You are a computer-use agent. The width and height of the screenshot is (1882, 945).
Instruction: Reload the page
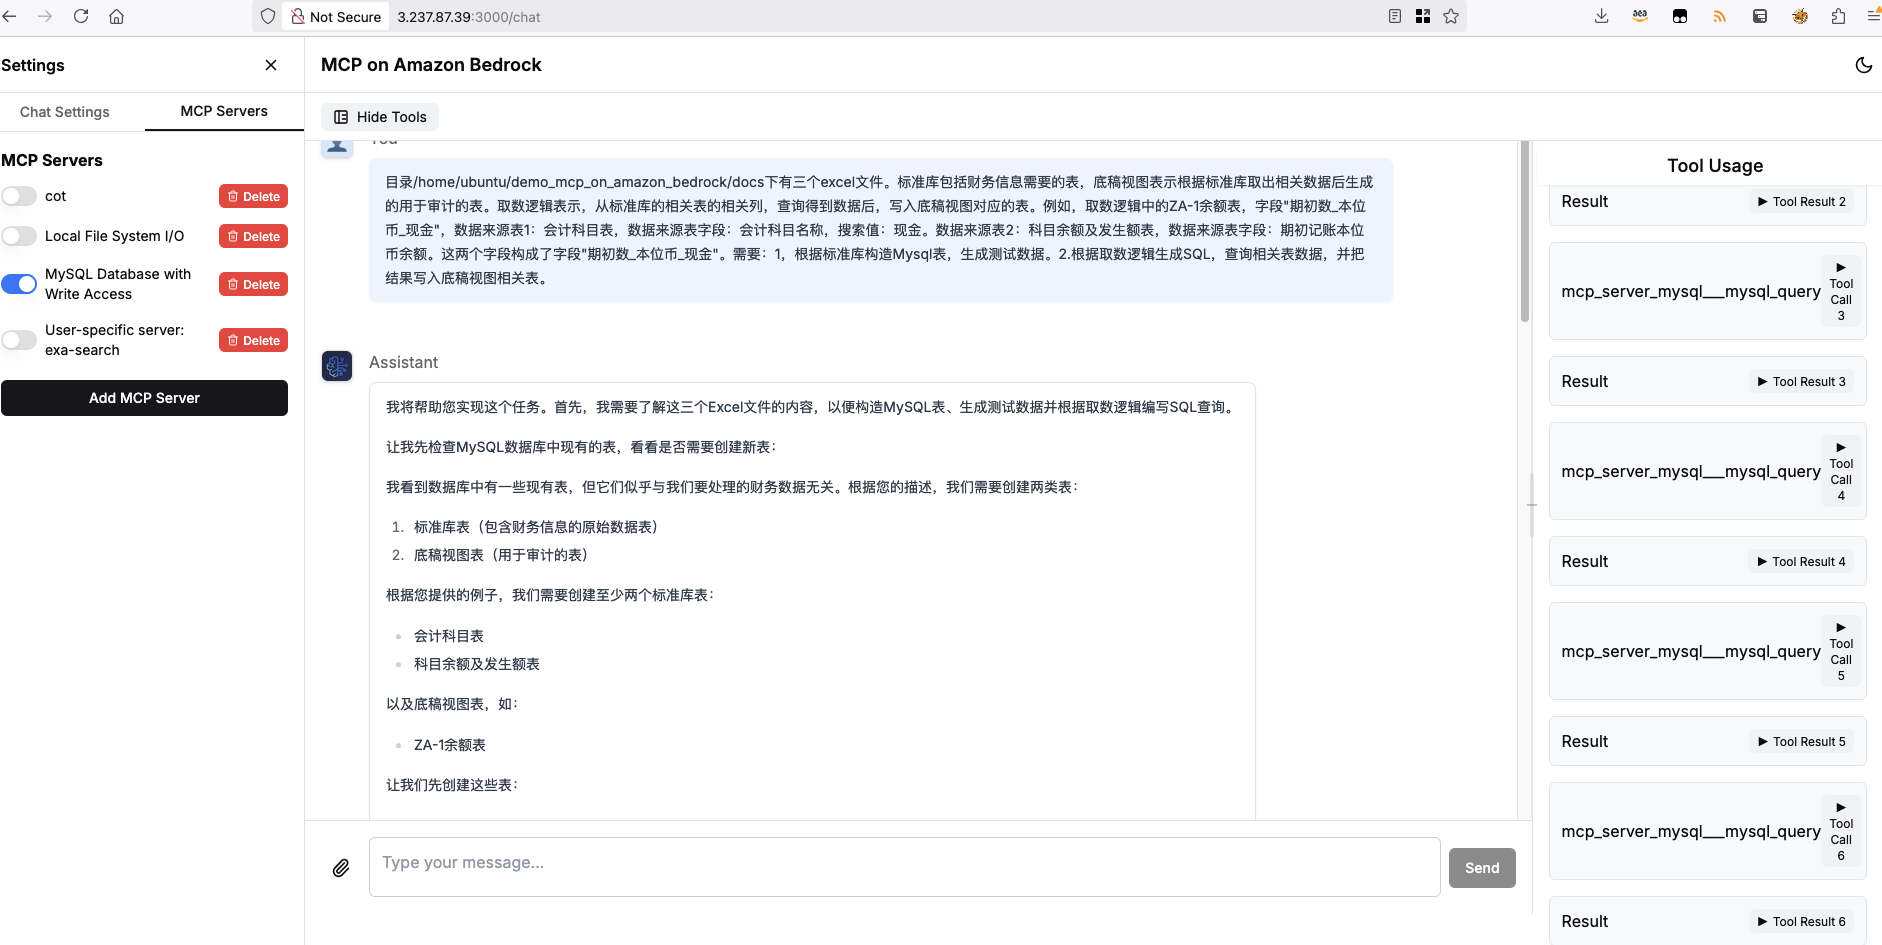click(81, 16)
